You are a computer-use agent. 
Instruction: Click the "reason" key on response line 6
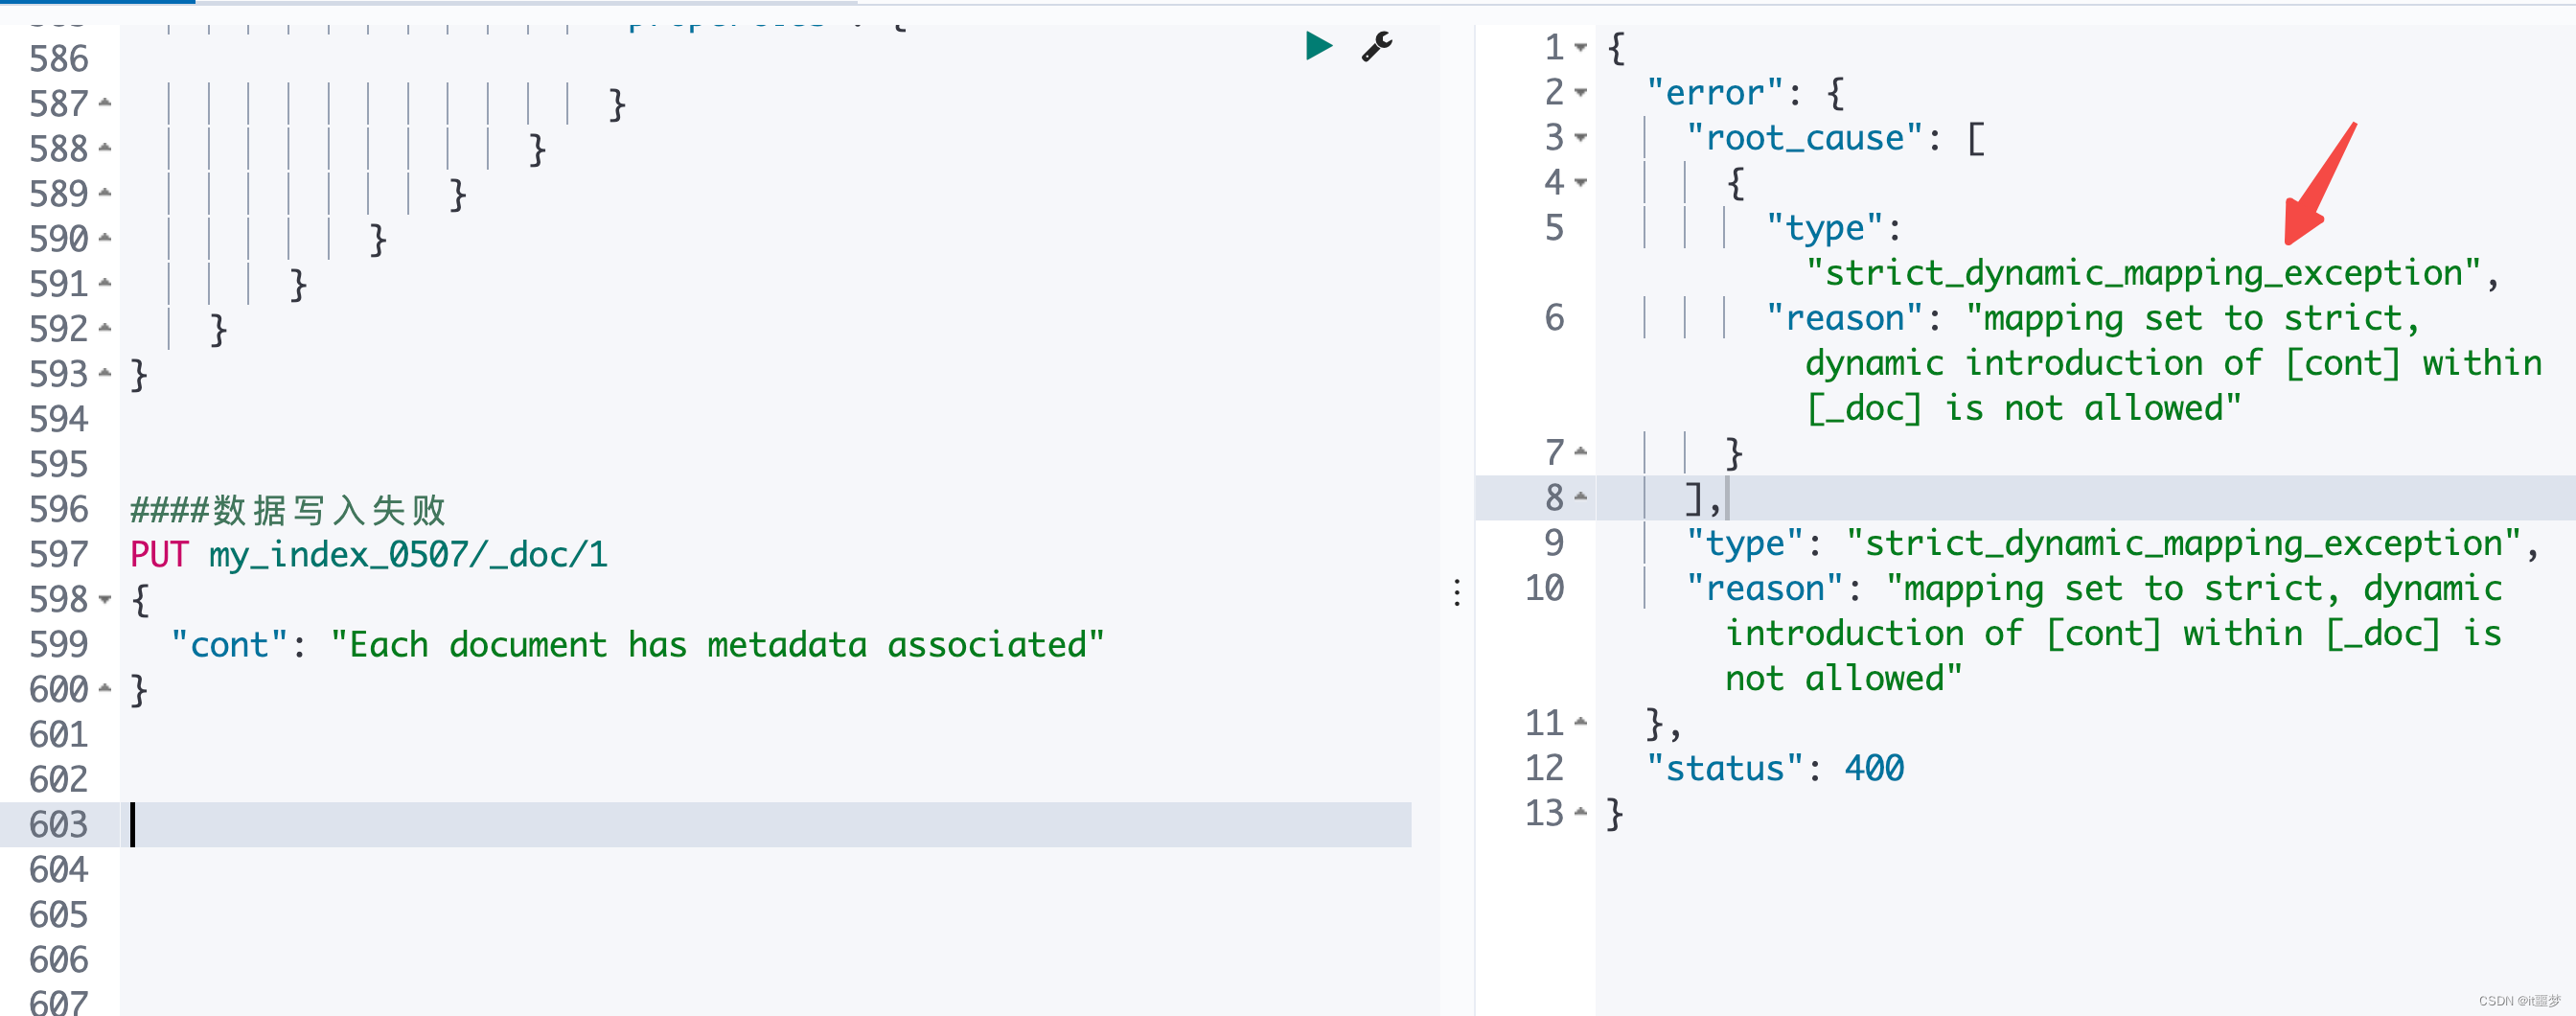click(x=1845, y=318)
